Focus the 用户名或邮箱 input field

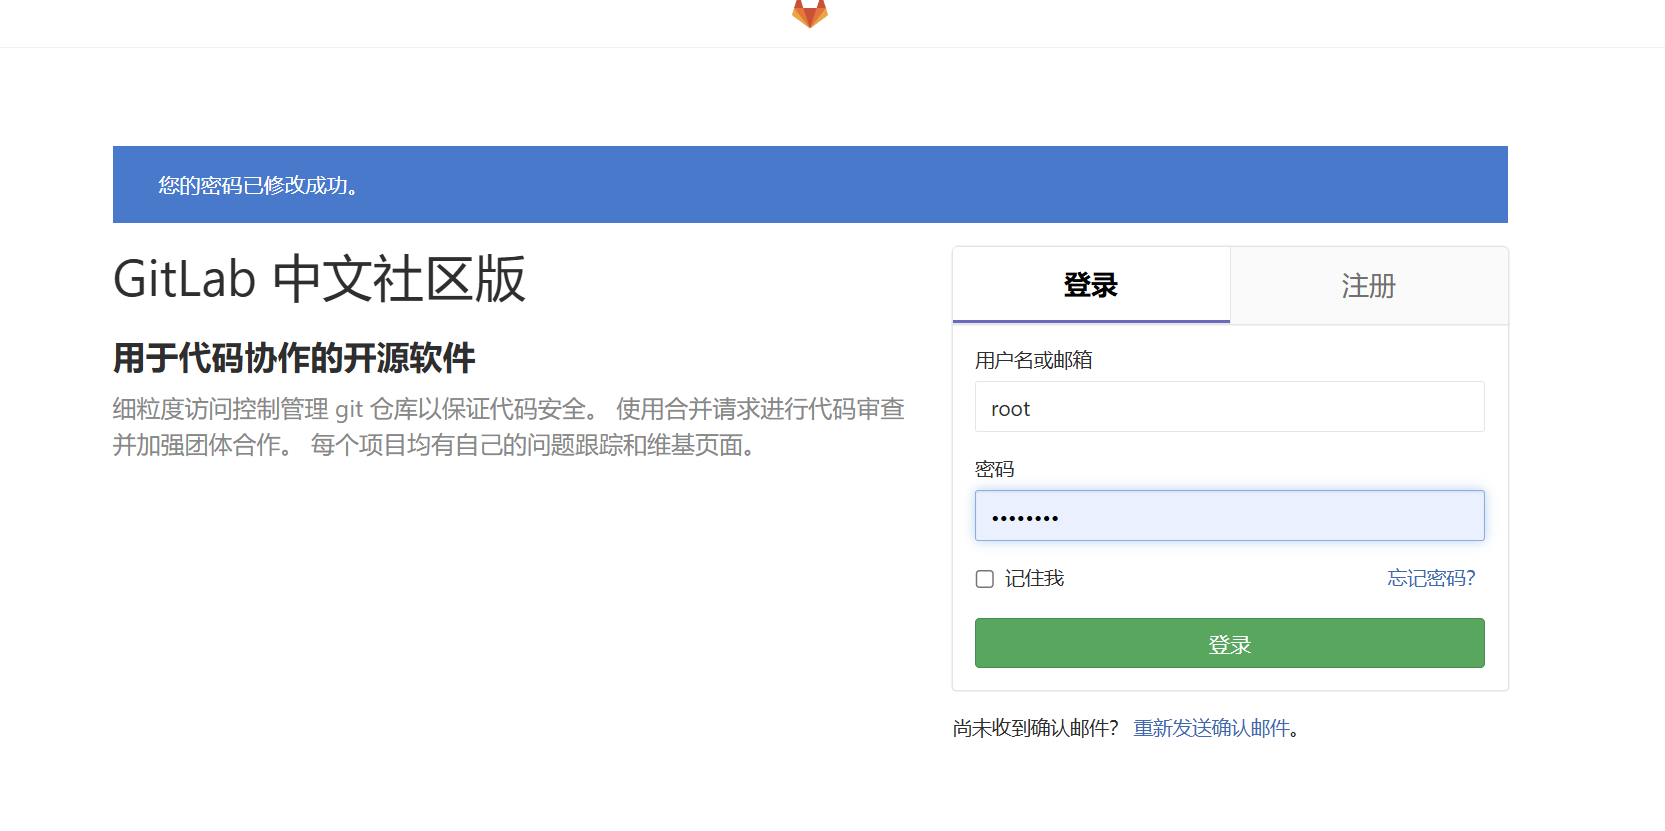[1230, 407]
